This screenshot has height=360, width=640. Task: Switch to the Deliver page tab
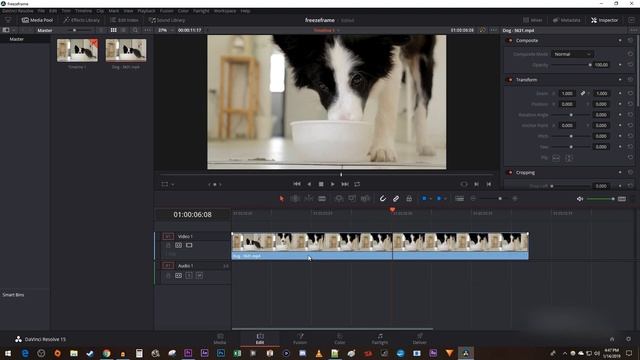tap(419, 339)
